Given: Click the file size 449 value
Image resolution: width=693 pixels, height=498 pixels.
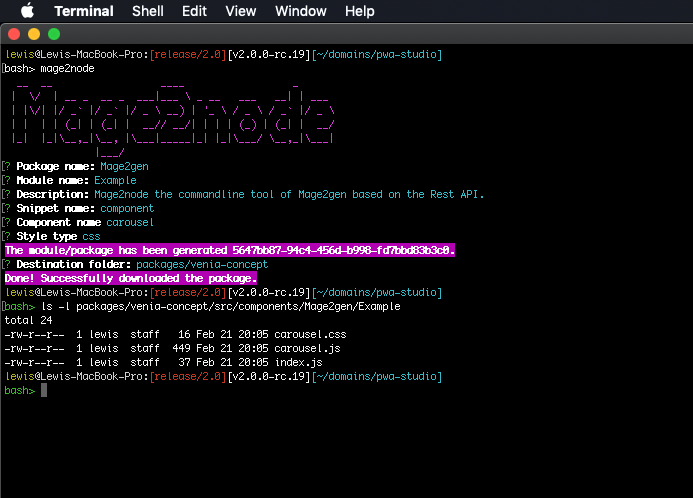Looking at the screenshot, I should point(181,349).
